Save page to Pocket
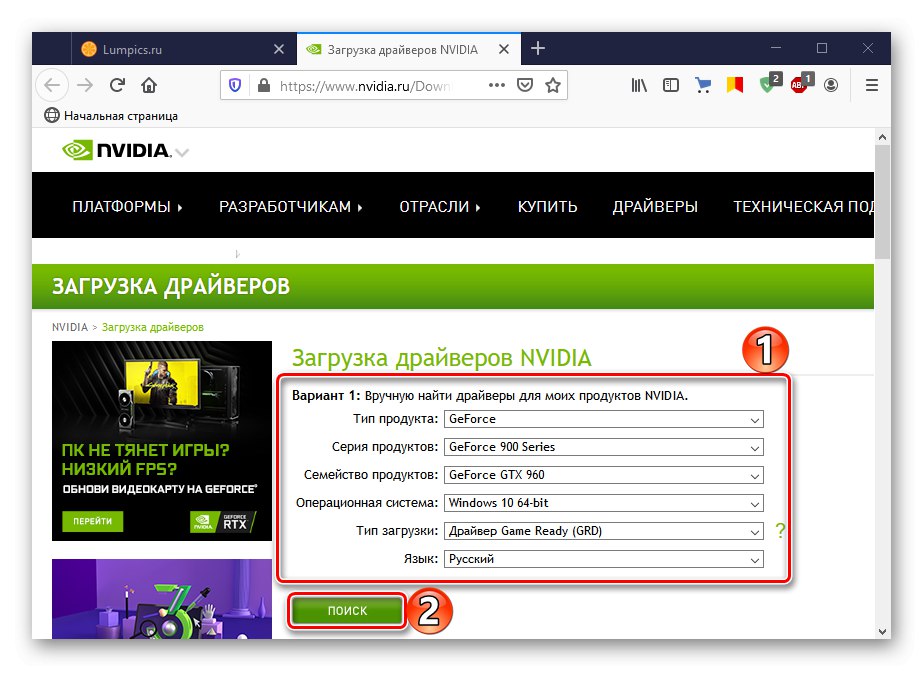Screen dimensions: 923x679 pos(524,85)
